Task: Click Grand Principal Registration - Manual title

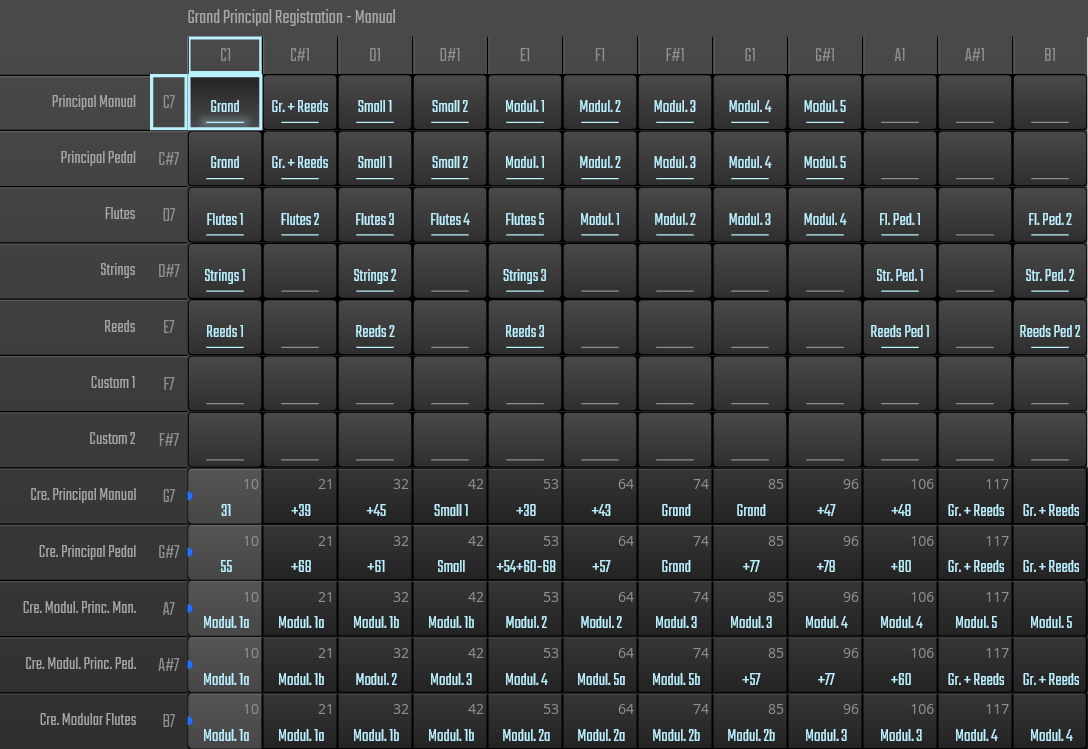Action: tap(291, 17)
